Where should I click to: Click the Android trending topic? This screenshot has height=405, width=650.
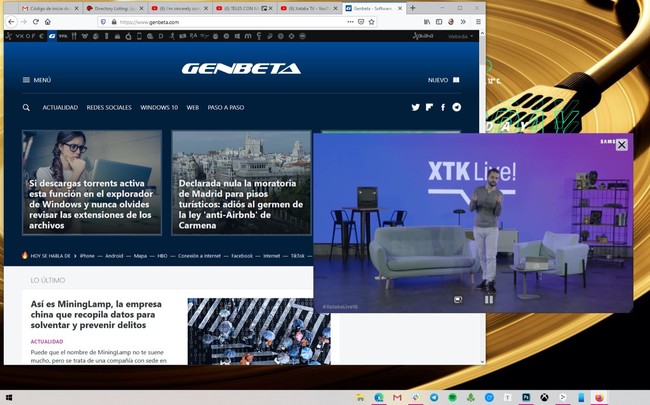click(x=114, y=256)
